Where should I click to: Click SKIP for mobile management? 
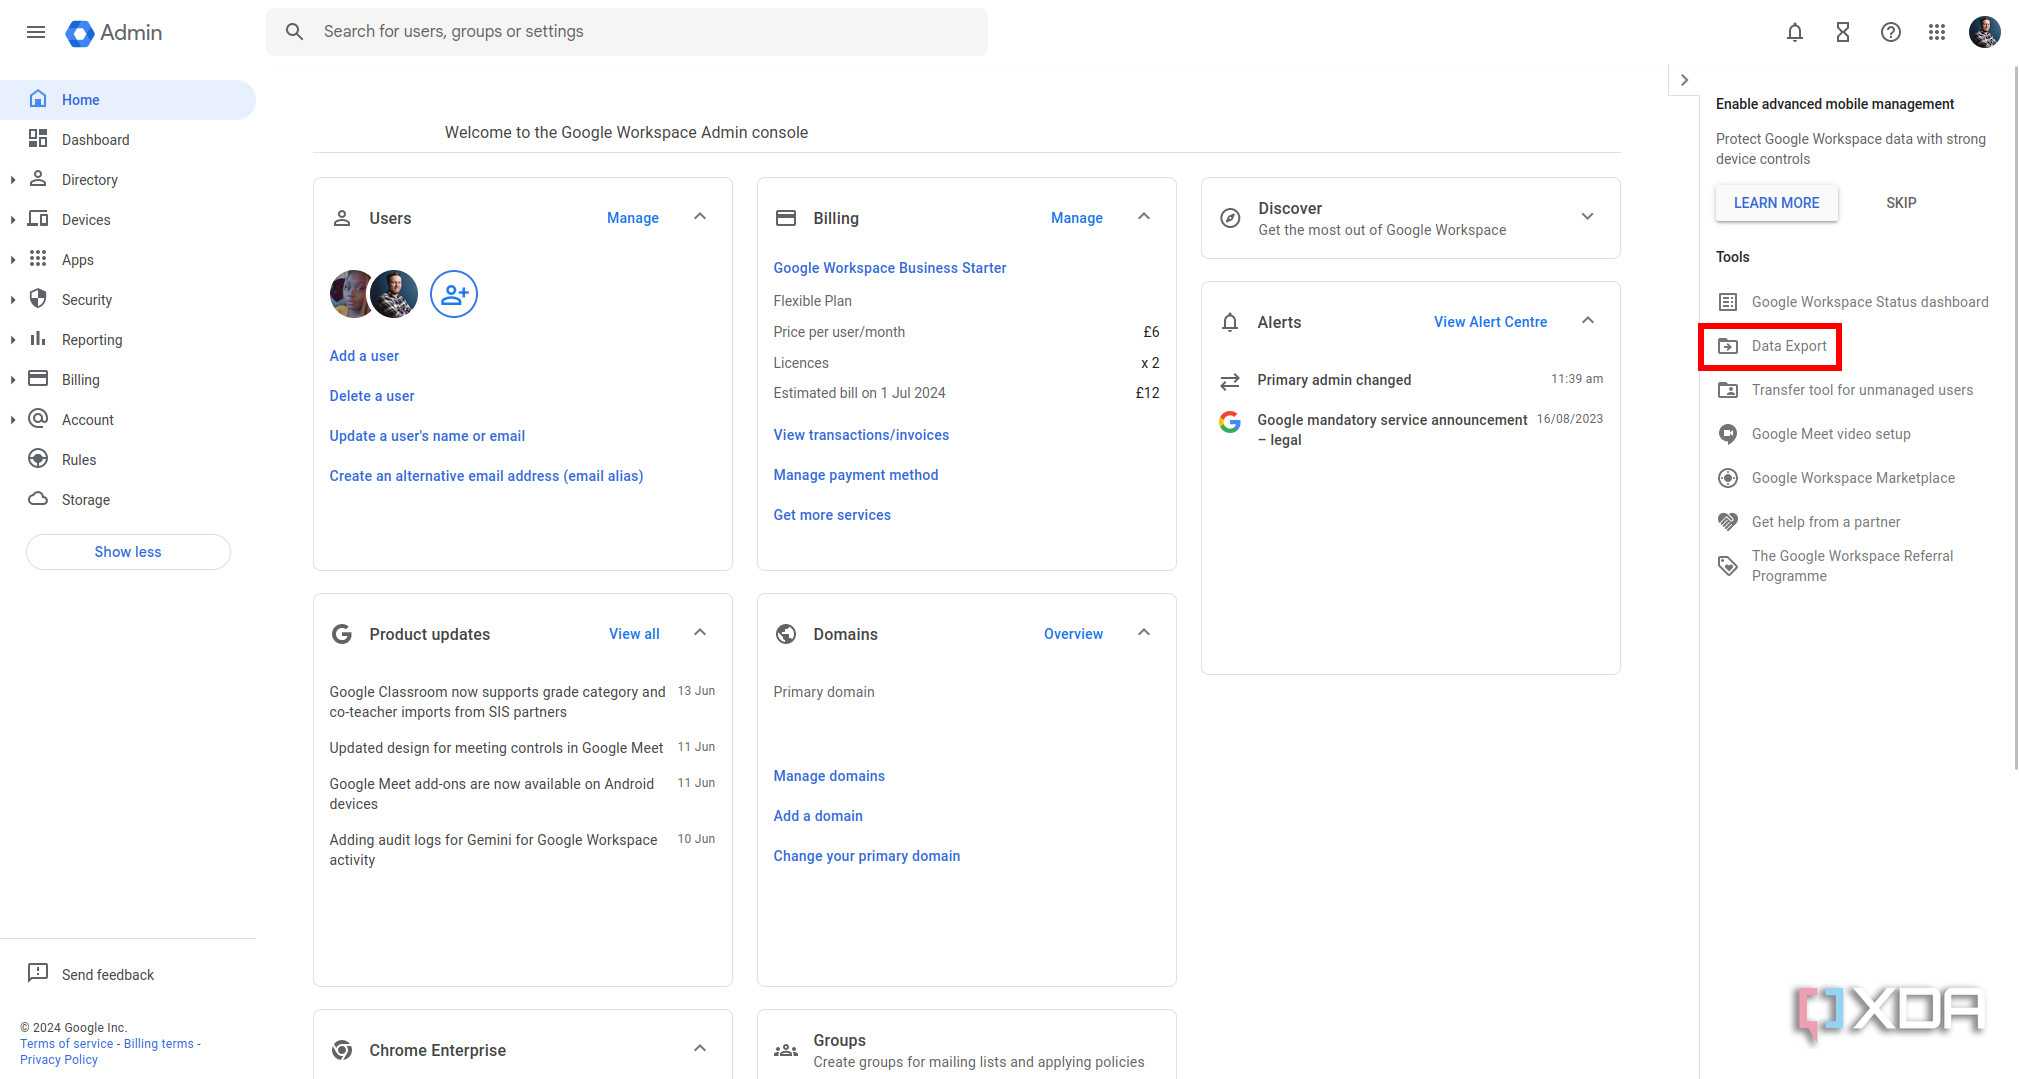1901,203
